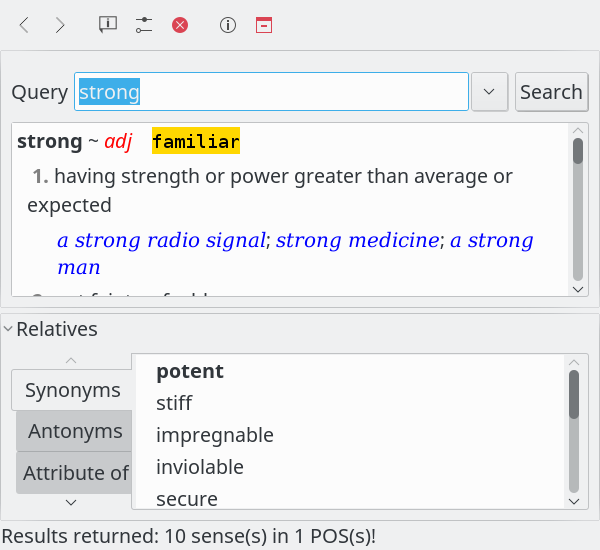
Task: Click the red circle X icon
Action: 180,25
